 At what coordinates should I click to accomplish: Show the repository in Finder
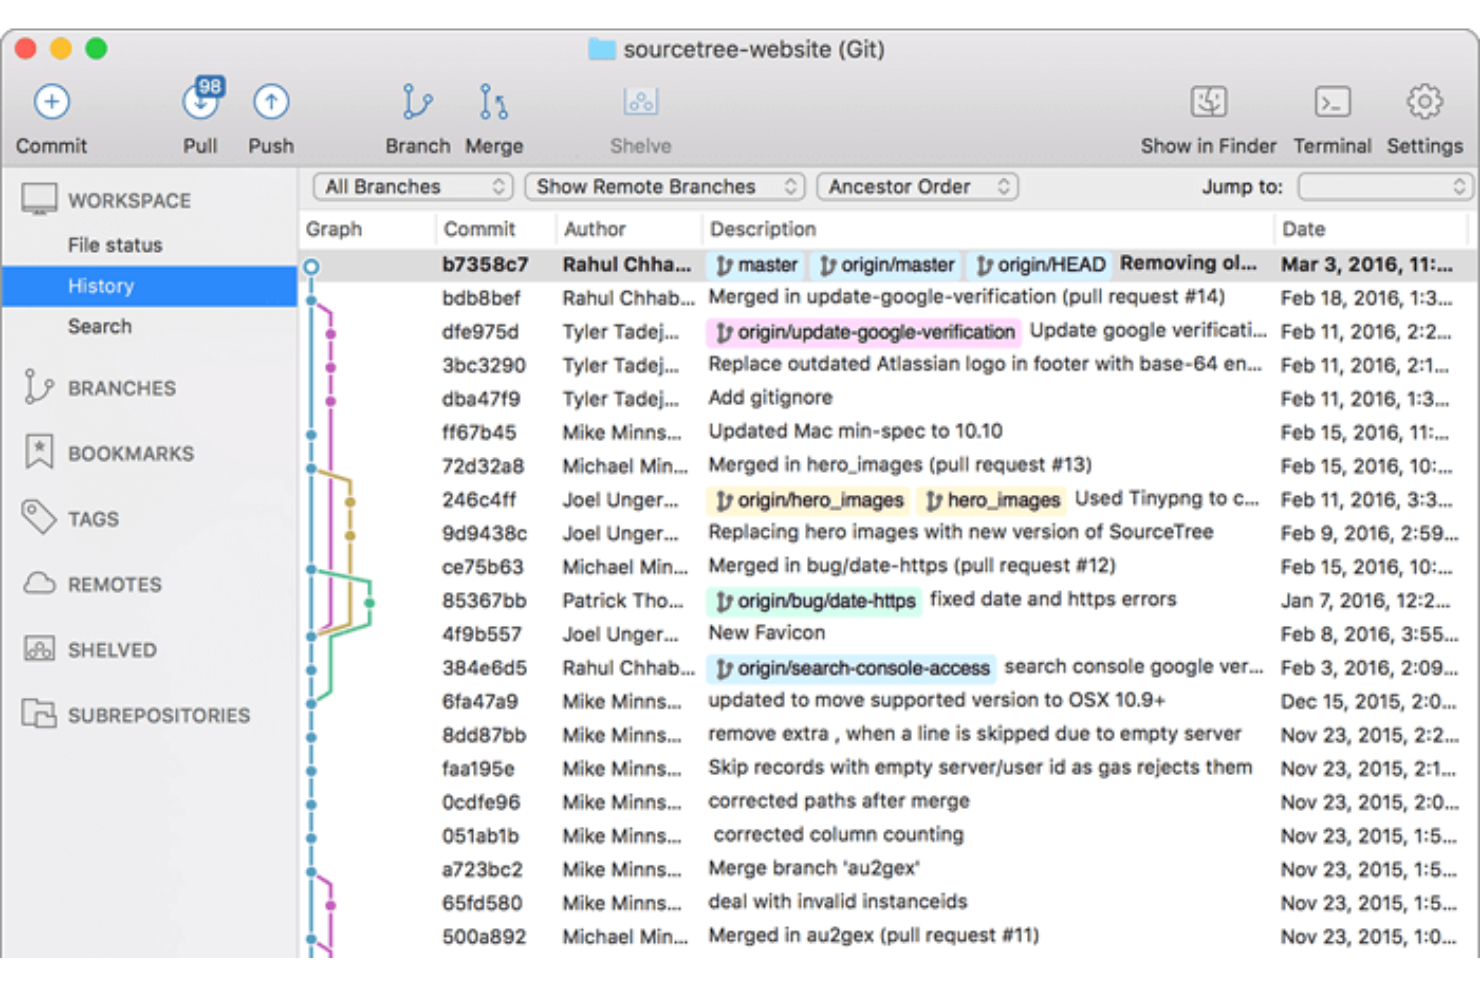pyautogui.click(x=1209, y=102)
